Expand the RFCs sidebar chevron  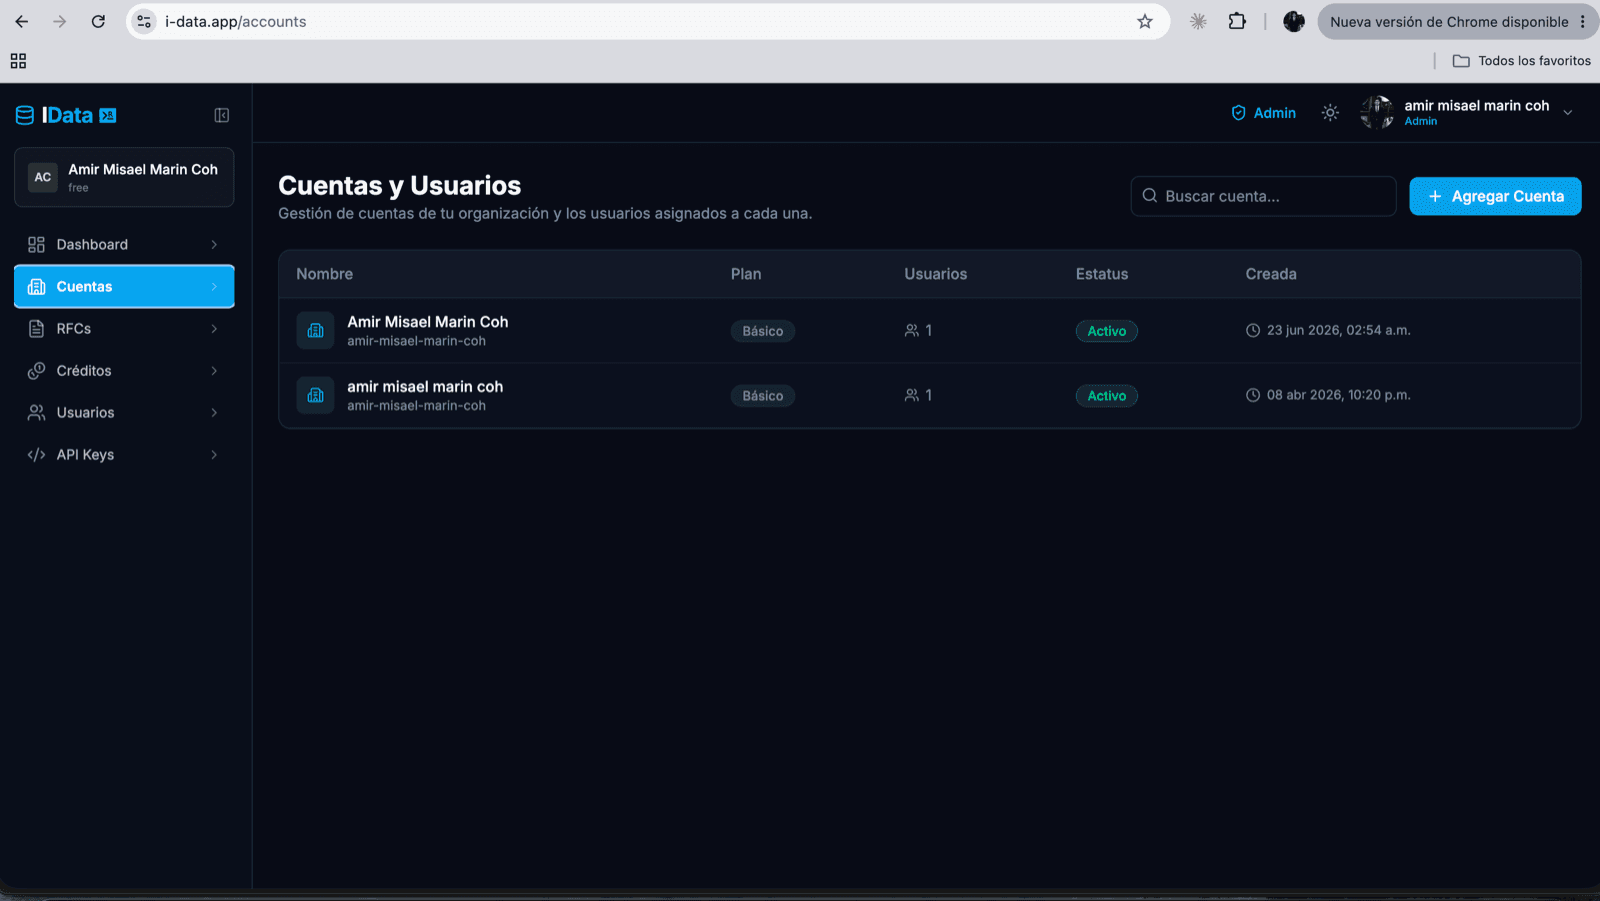click(214, 329)
